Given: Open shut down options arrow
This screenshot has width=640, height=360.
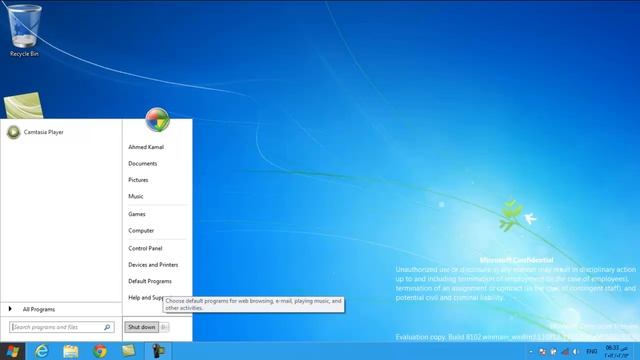Looking at the screenshot, I should pyautogui.click(x=164, y=327).
